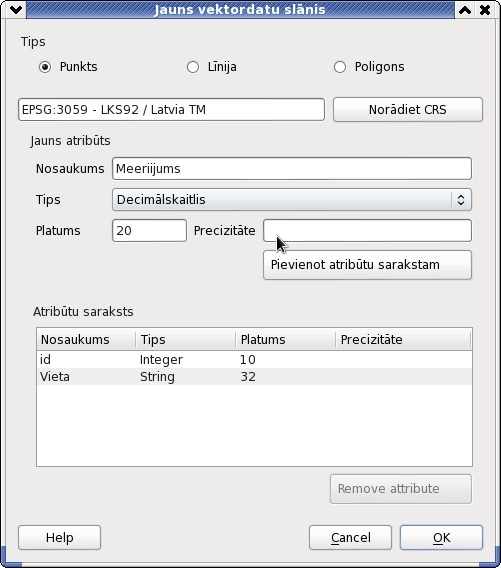The height and width of the screenshot is (568, 501).
Task: Sort list by Platums column header
Action: click(x=286, y=339)
